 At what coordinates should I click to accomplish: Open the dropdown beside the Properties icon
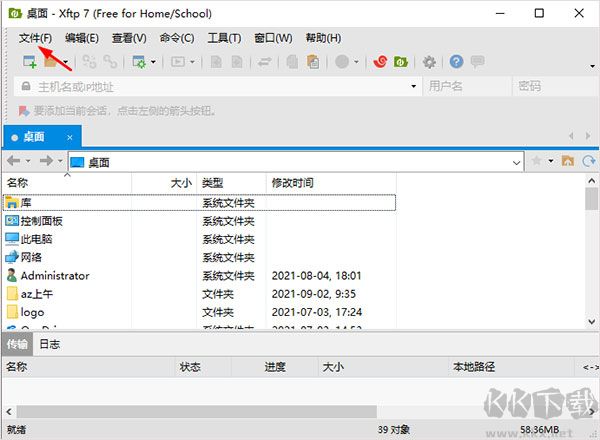point(153,62)
